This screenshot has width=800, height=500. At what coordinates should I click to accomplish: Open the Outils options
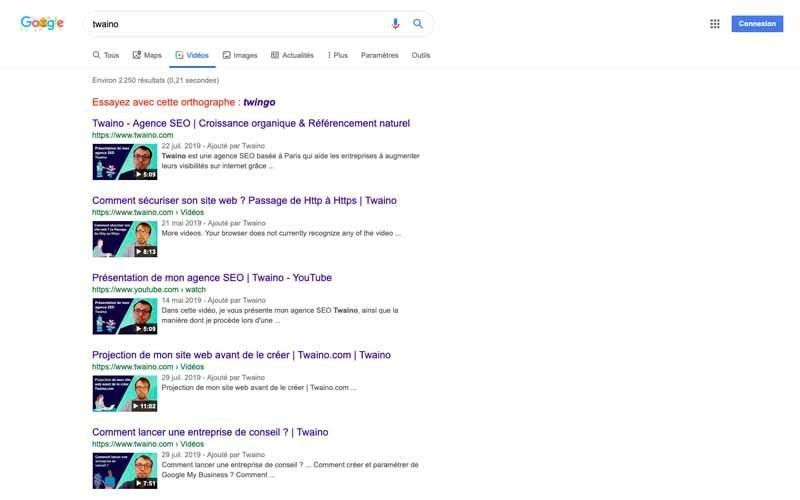(421, 55)
